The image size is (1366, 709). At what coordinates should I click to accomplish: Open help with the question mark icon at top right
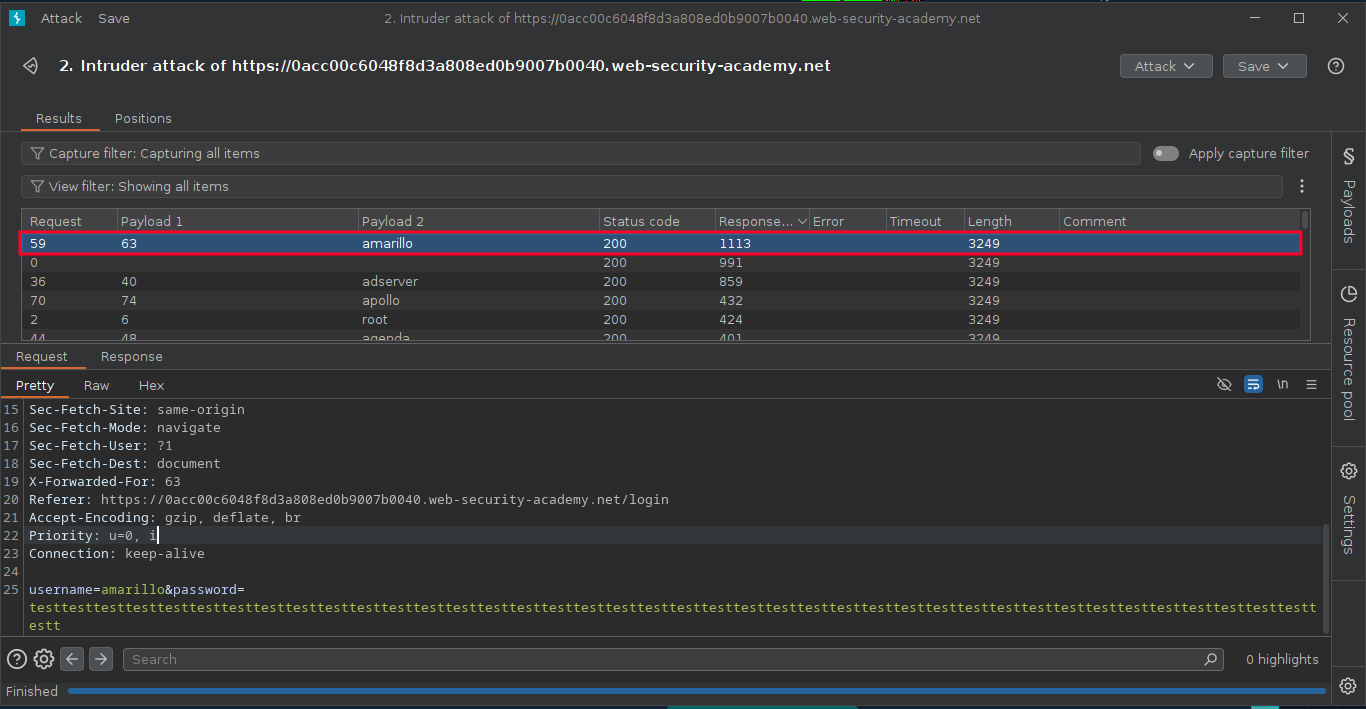1335,66
